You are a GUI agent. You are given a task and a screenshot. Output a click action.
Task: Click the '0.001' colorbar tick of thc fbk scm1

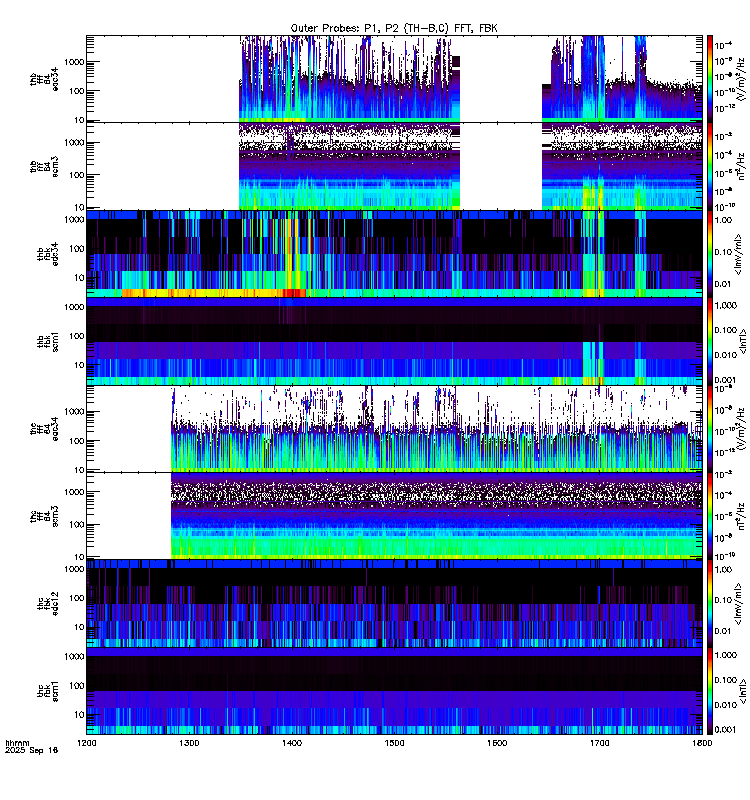point(726,730)
